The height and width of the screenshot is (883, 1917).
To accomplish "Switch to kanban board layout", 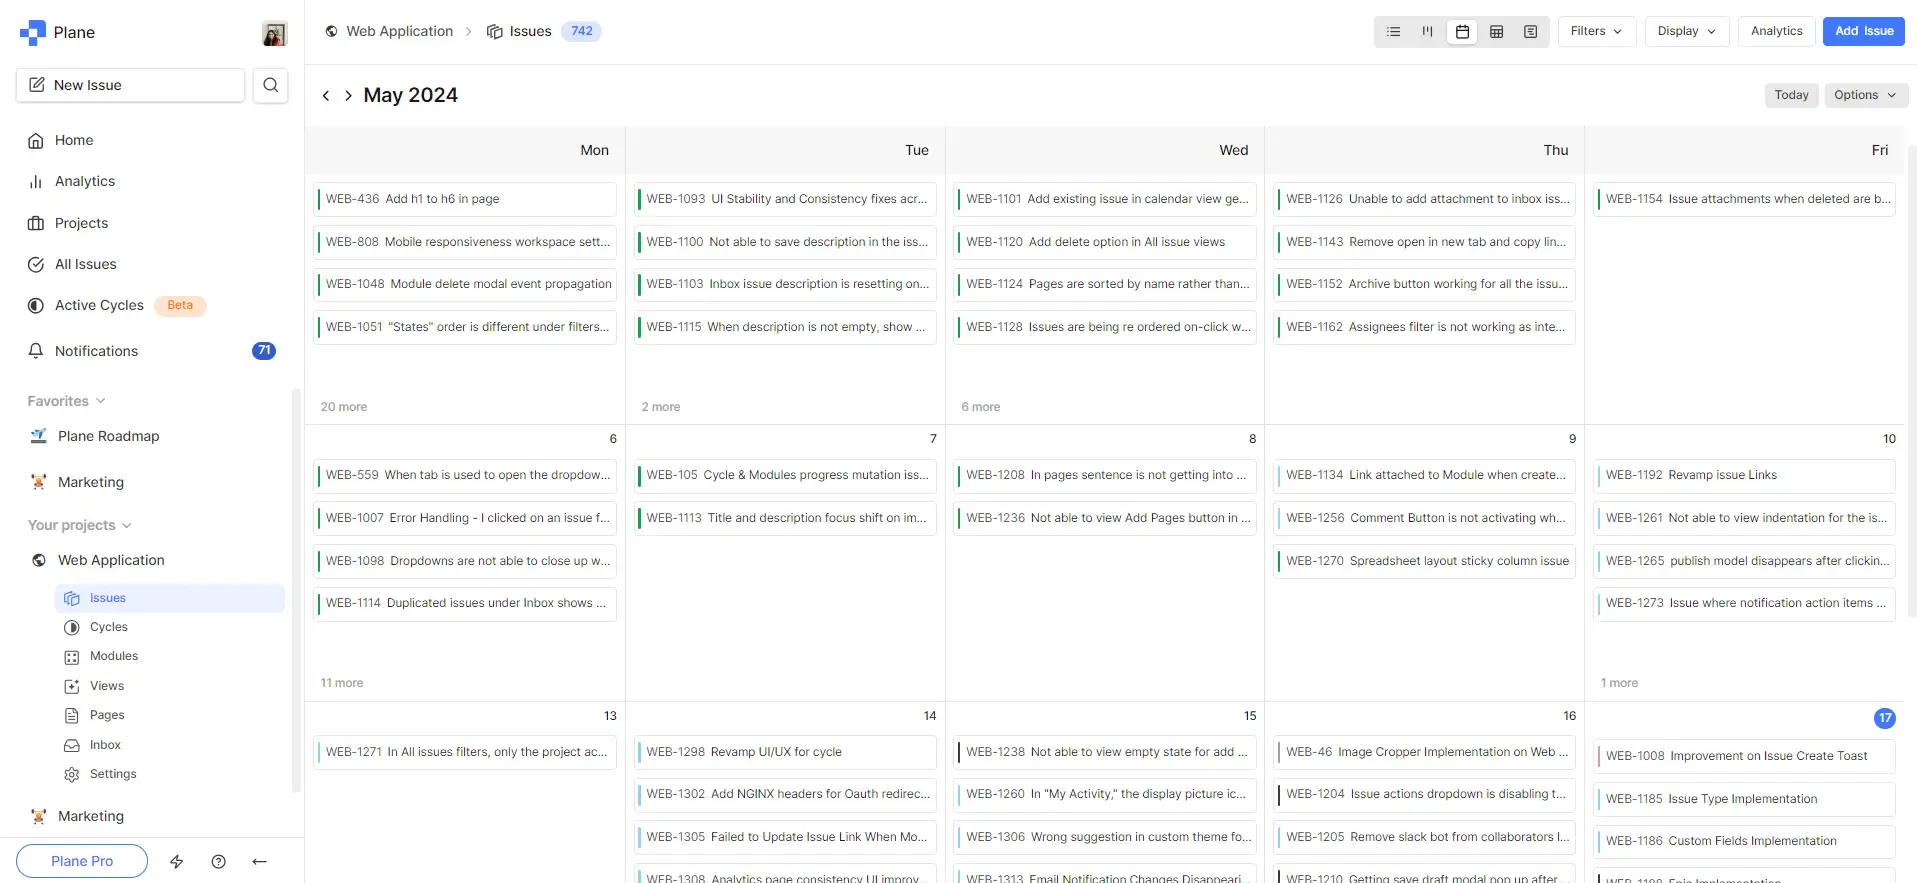I will (x=1427, y=32).
